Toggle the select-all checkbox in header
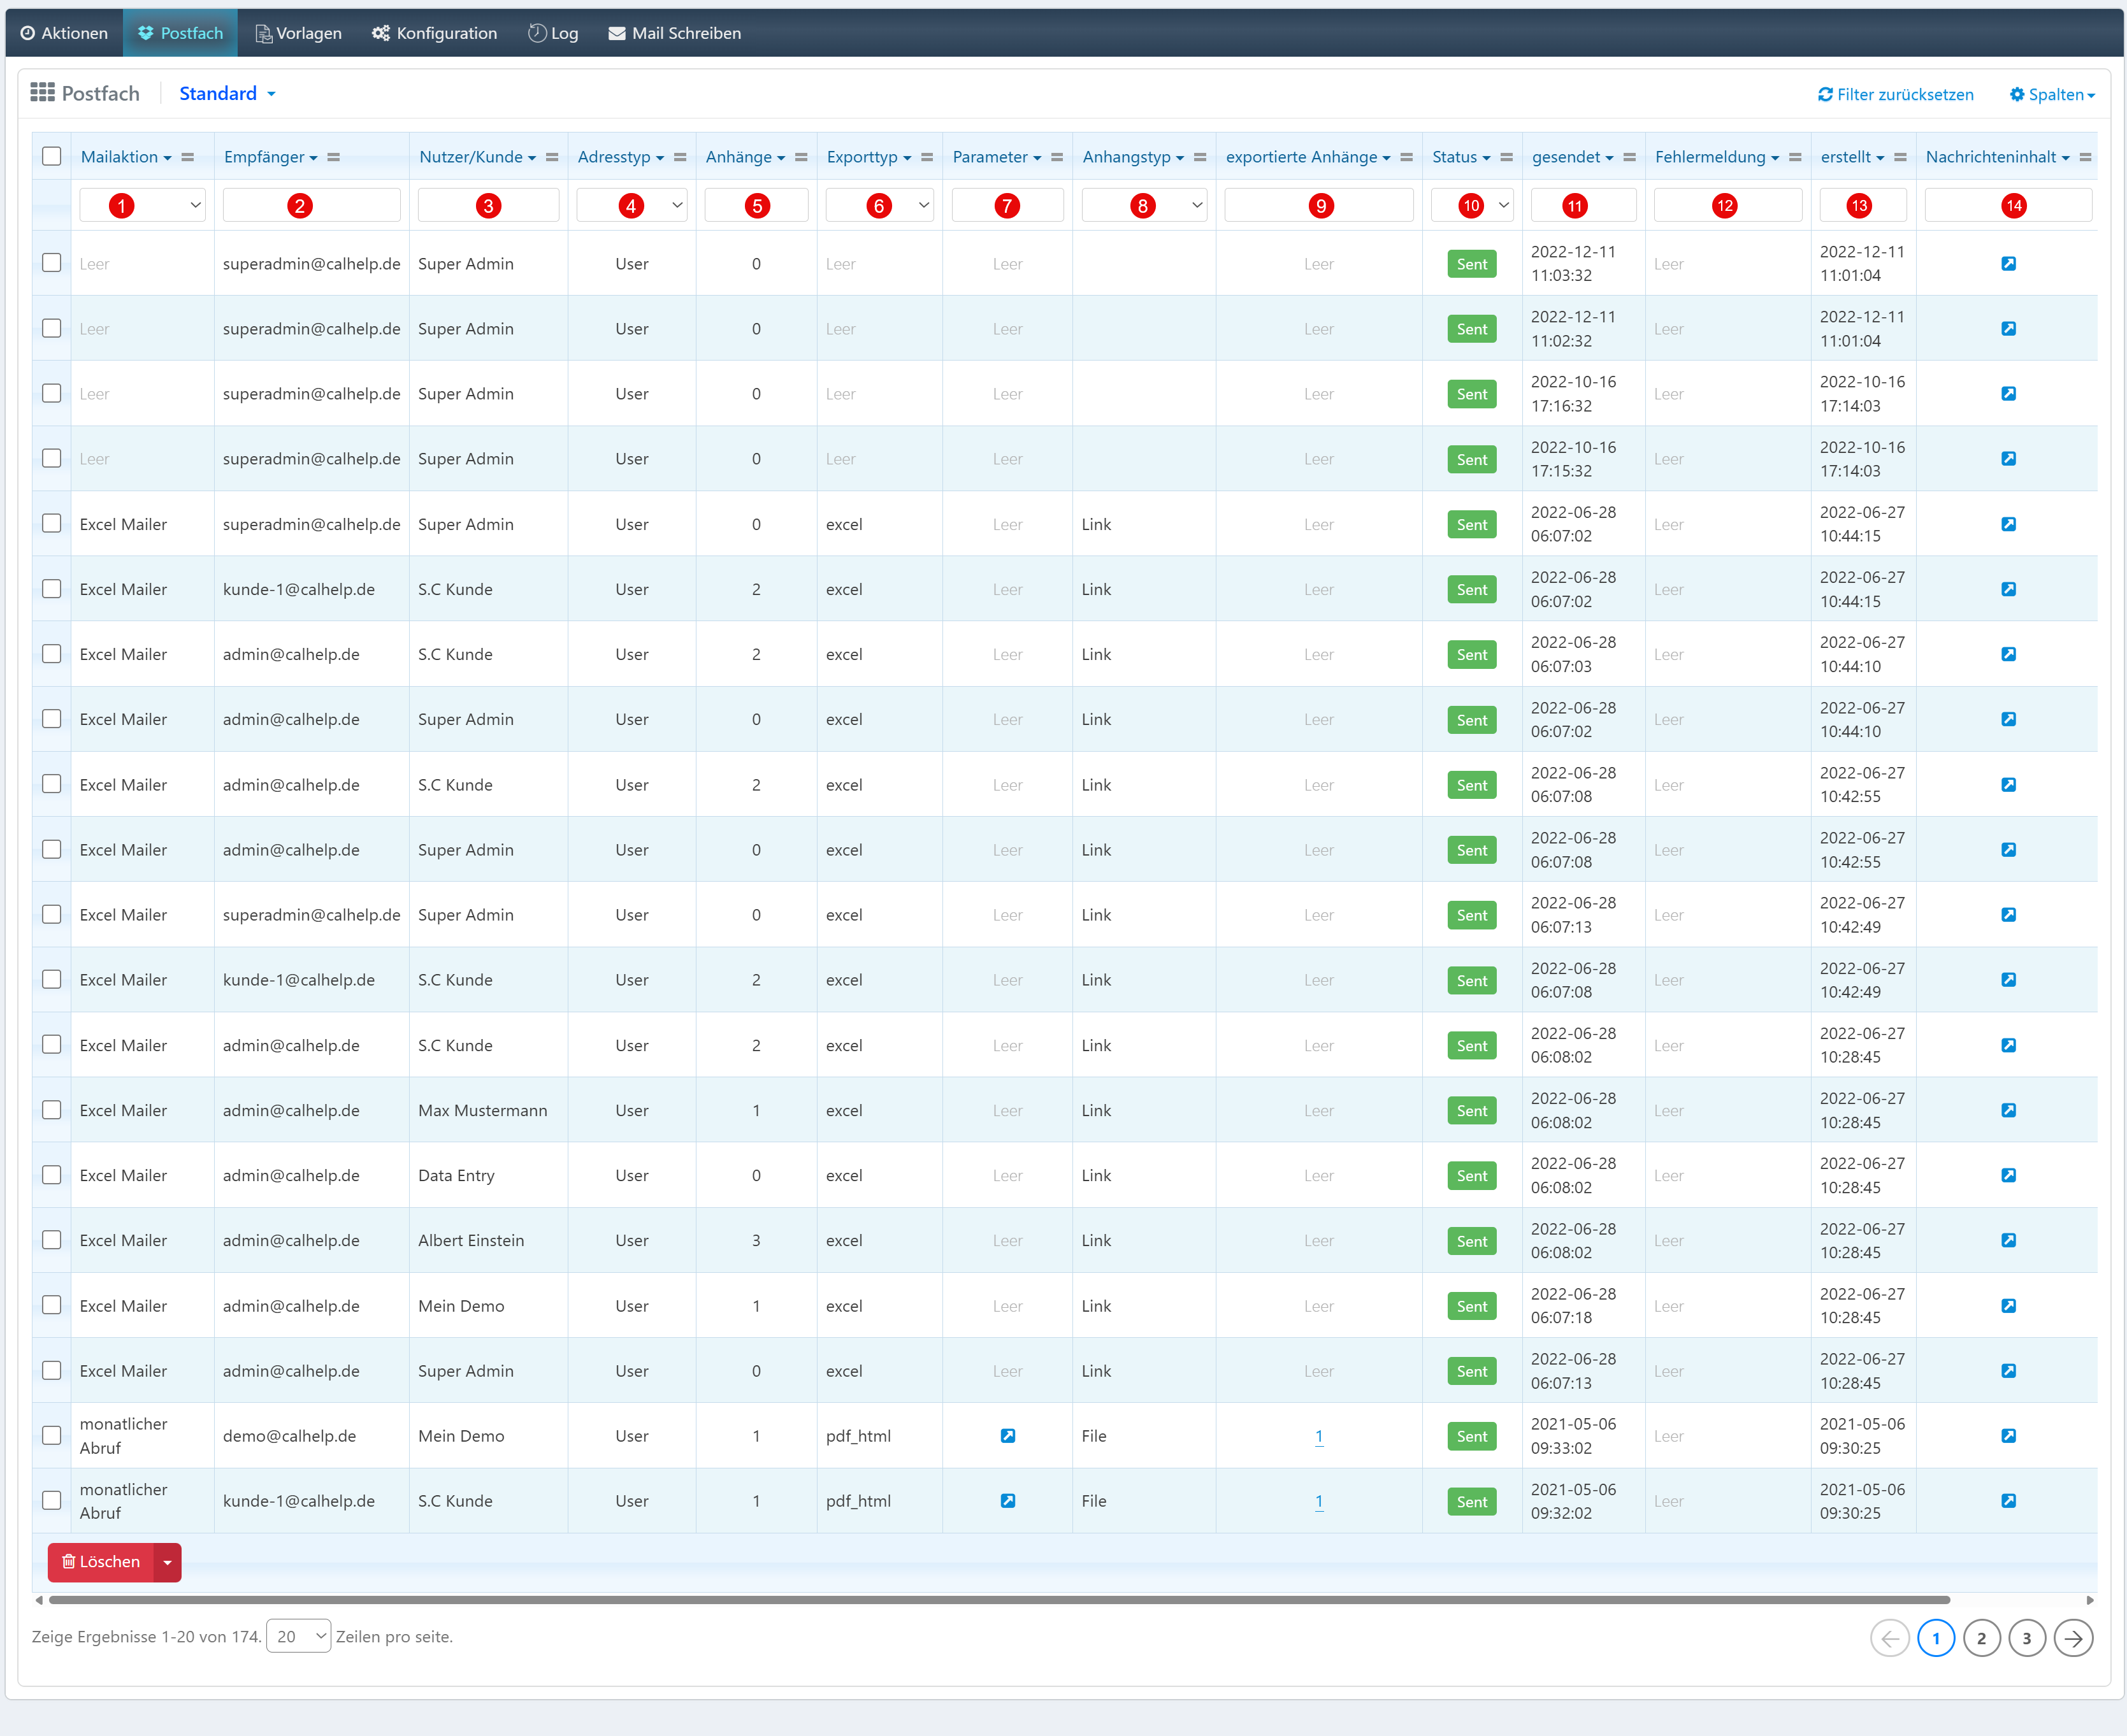This screenshot has height=1736, width=2127. tap(52, 156)
